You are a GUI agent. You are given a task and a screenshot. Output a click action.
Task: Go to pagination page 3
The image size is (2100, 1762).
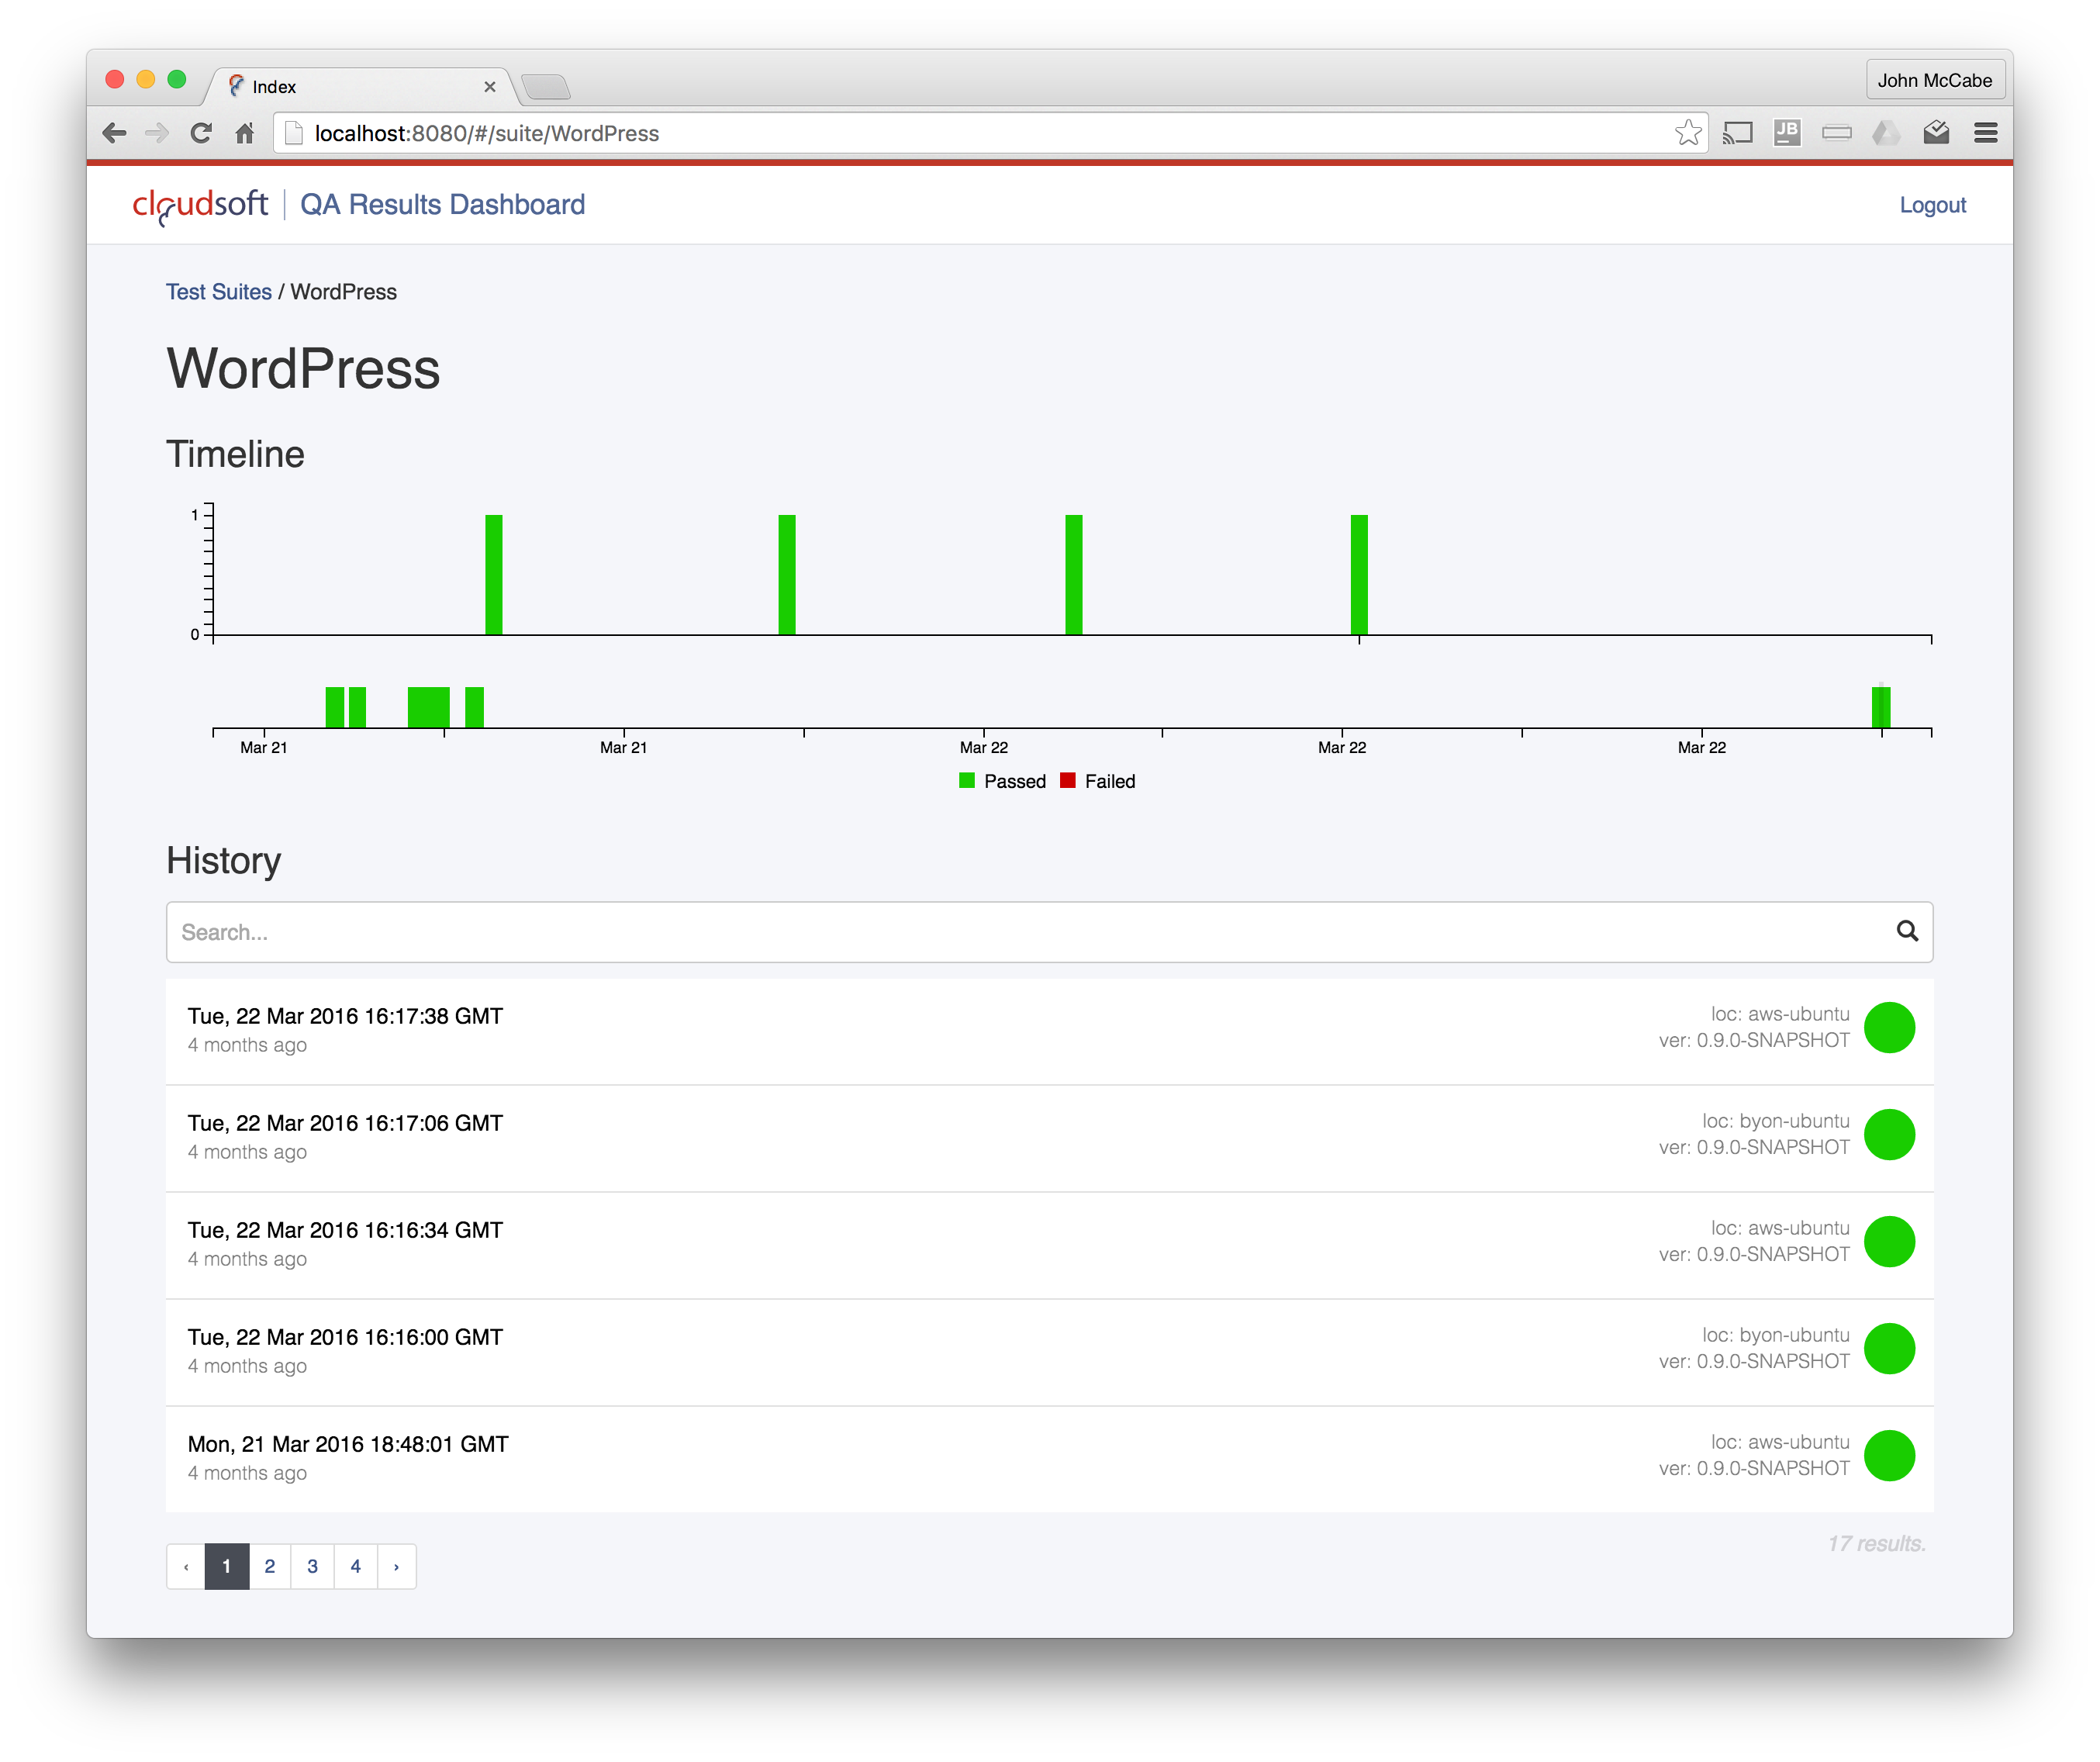(313, 1566)
